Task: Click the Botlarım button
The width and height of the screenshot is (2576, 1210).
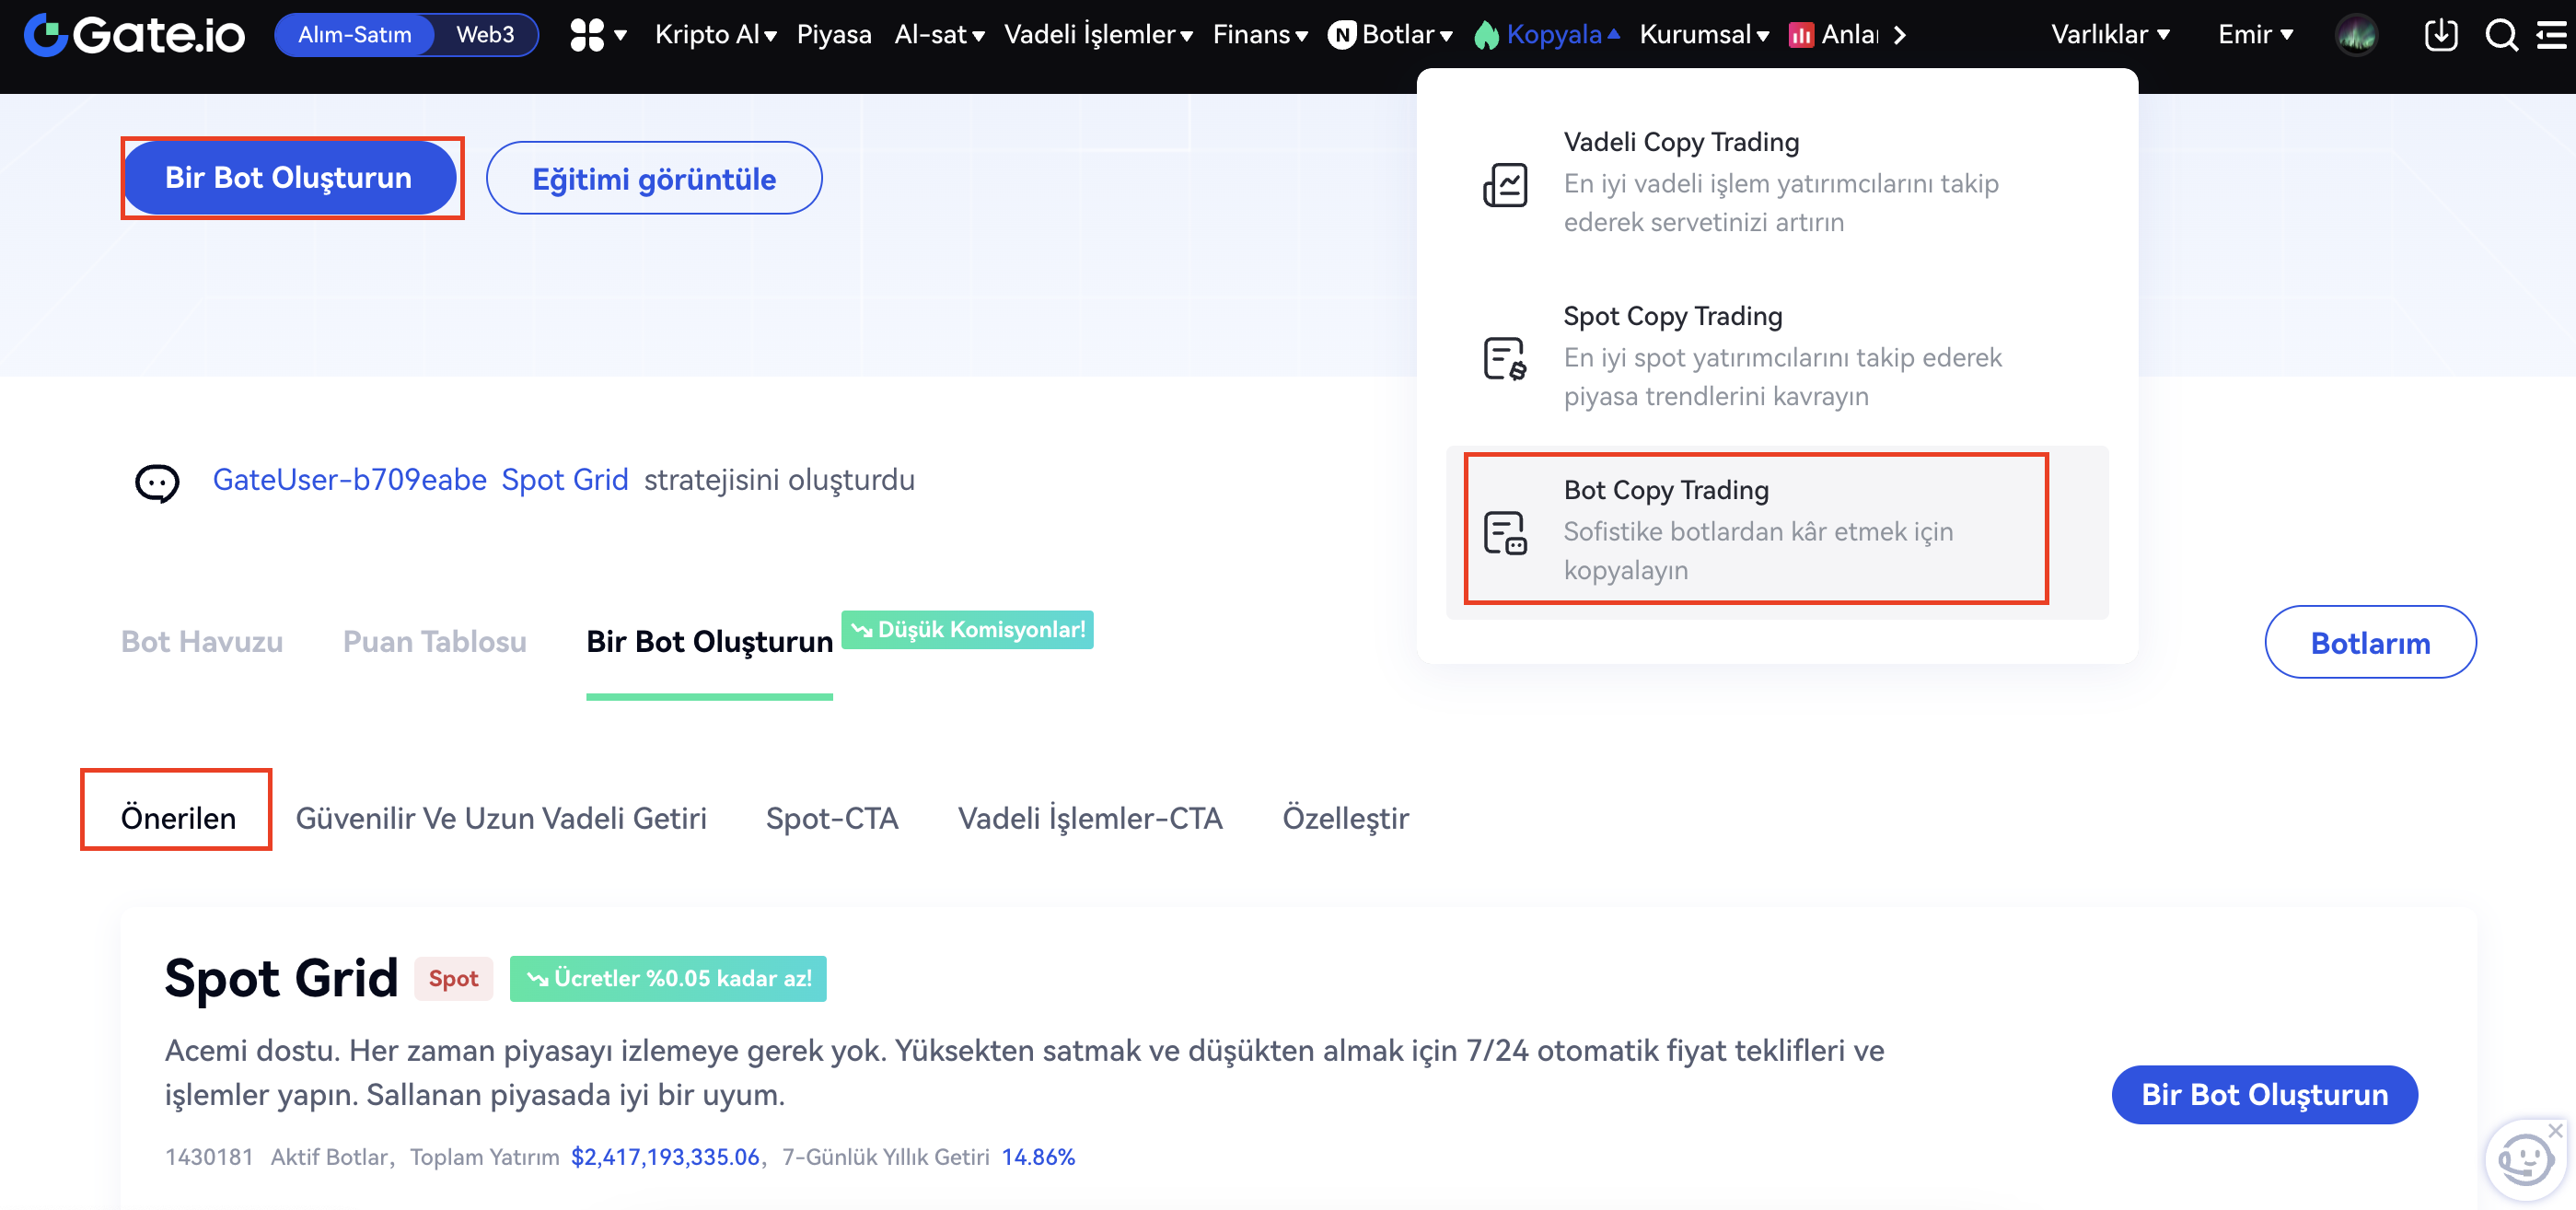Action: click(2369, 642)
